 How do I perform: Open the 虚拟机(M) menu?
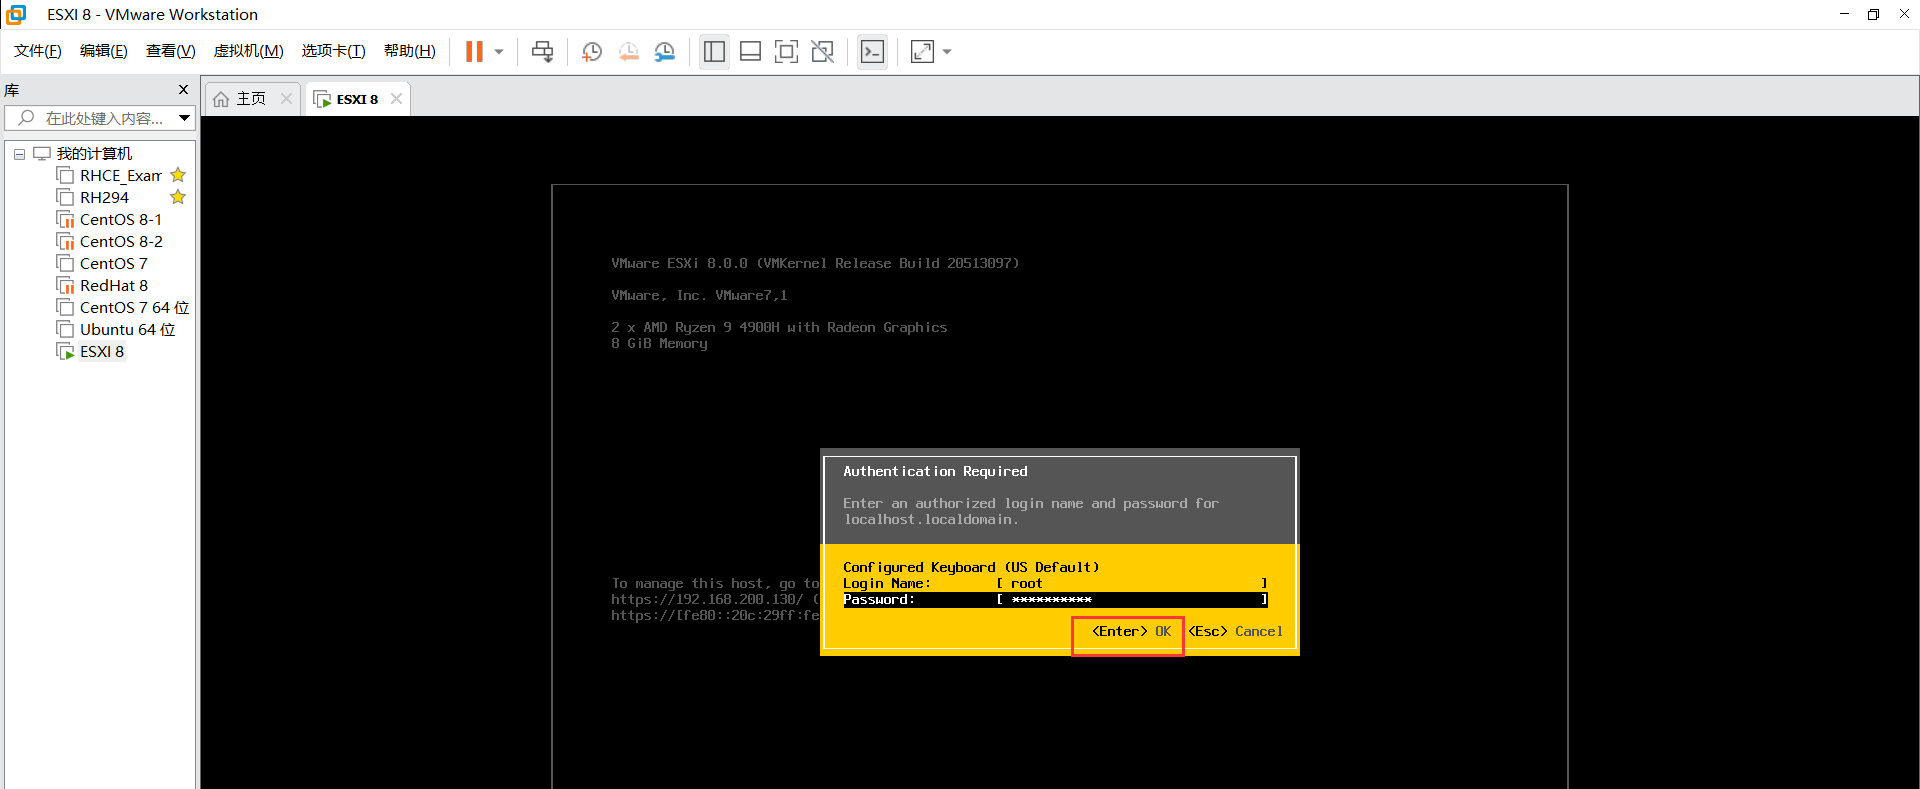[x=249, y=51]
